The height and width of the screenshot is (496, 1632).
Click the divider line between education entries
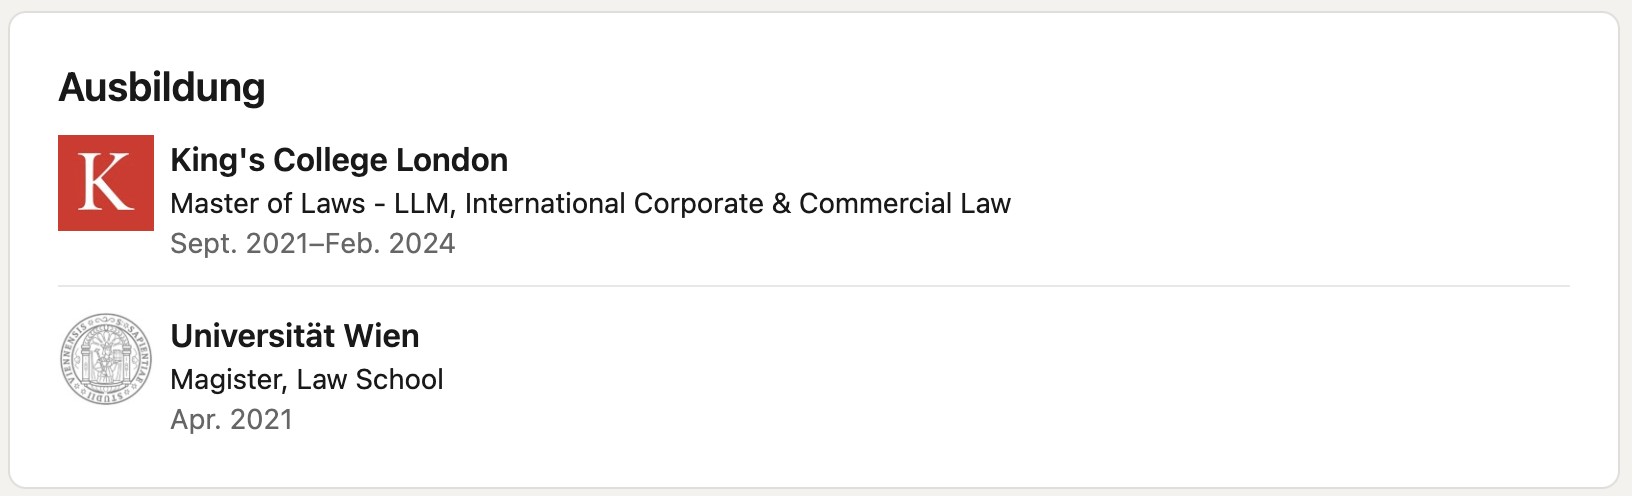(x=814, y=286)
